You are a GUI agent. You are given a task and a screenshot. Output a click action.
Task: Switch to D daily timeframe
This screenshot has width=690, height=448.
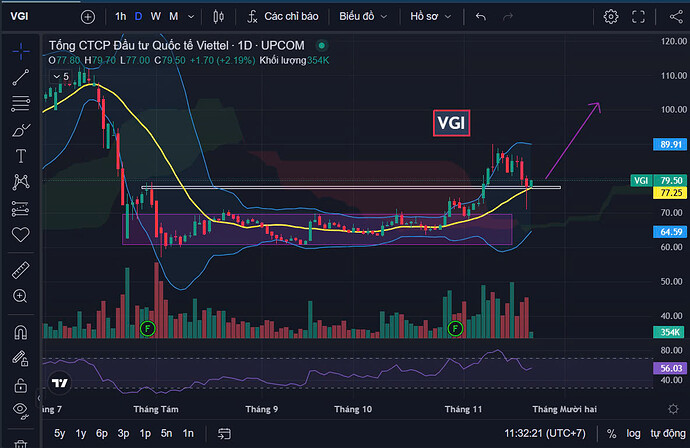pos(138,17)
